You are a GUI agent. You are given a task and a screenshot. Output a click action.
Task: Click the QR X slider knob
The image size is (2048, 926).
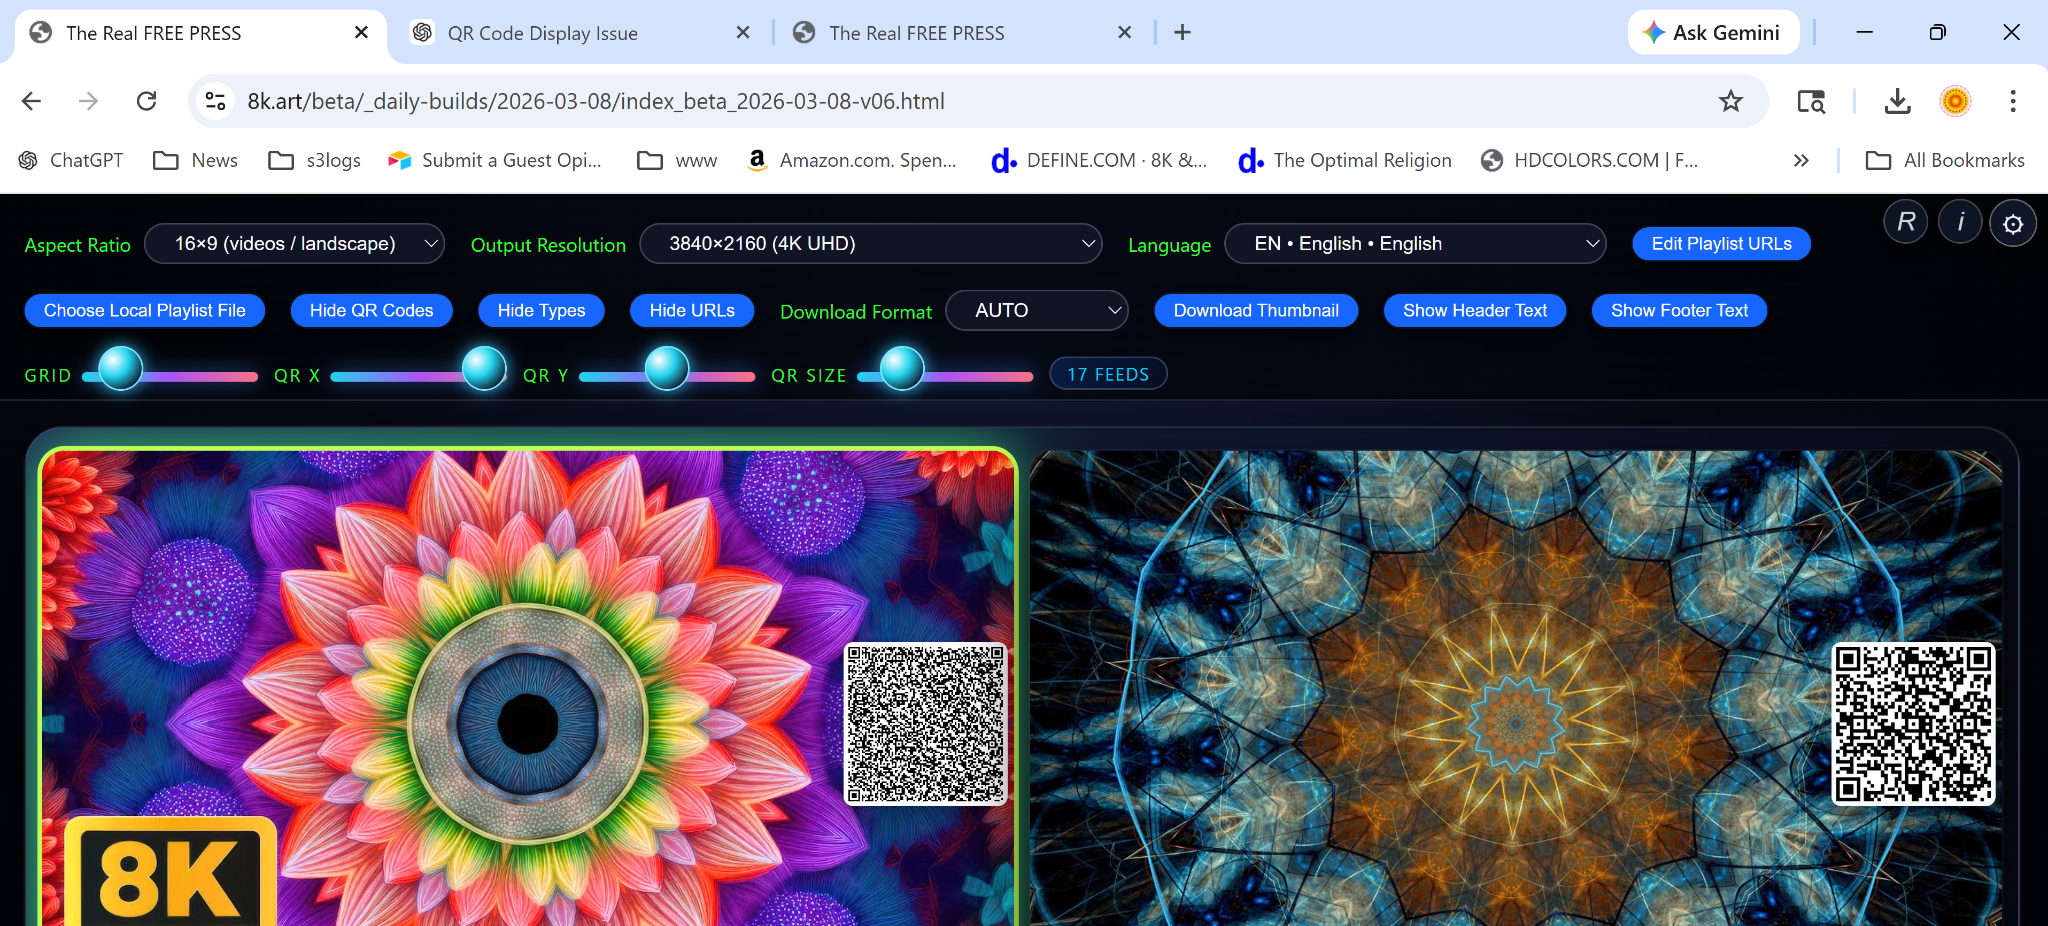click(x=485, y=368)
